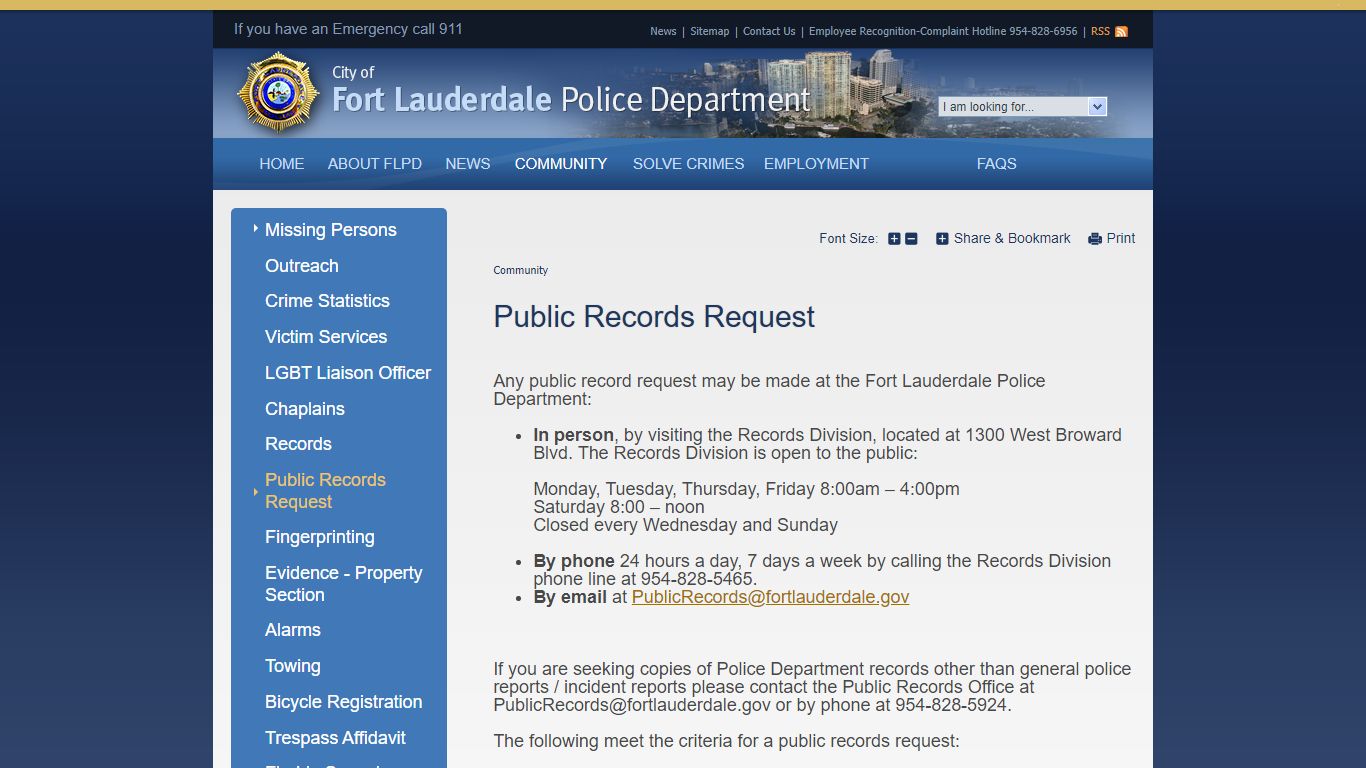
Task: Expand the Missing Persons arrow
Action: (x=256, y=229)
